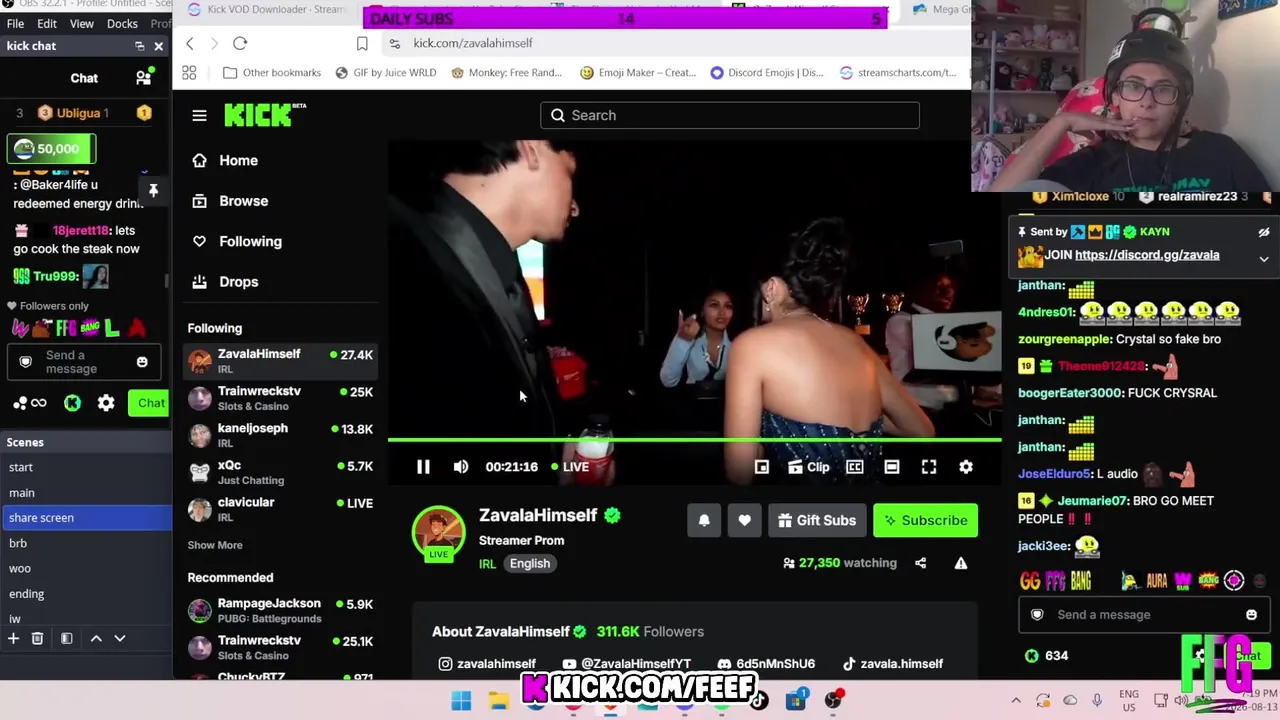Viewport: 1280px width, 720px height.
Task: Open emoji picker in kick chat dock
Action: coord(142,362)
